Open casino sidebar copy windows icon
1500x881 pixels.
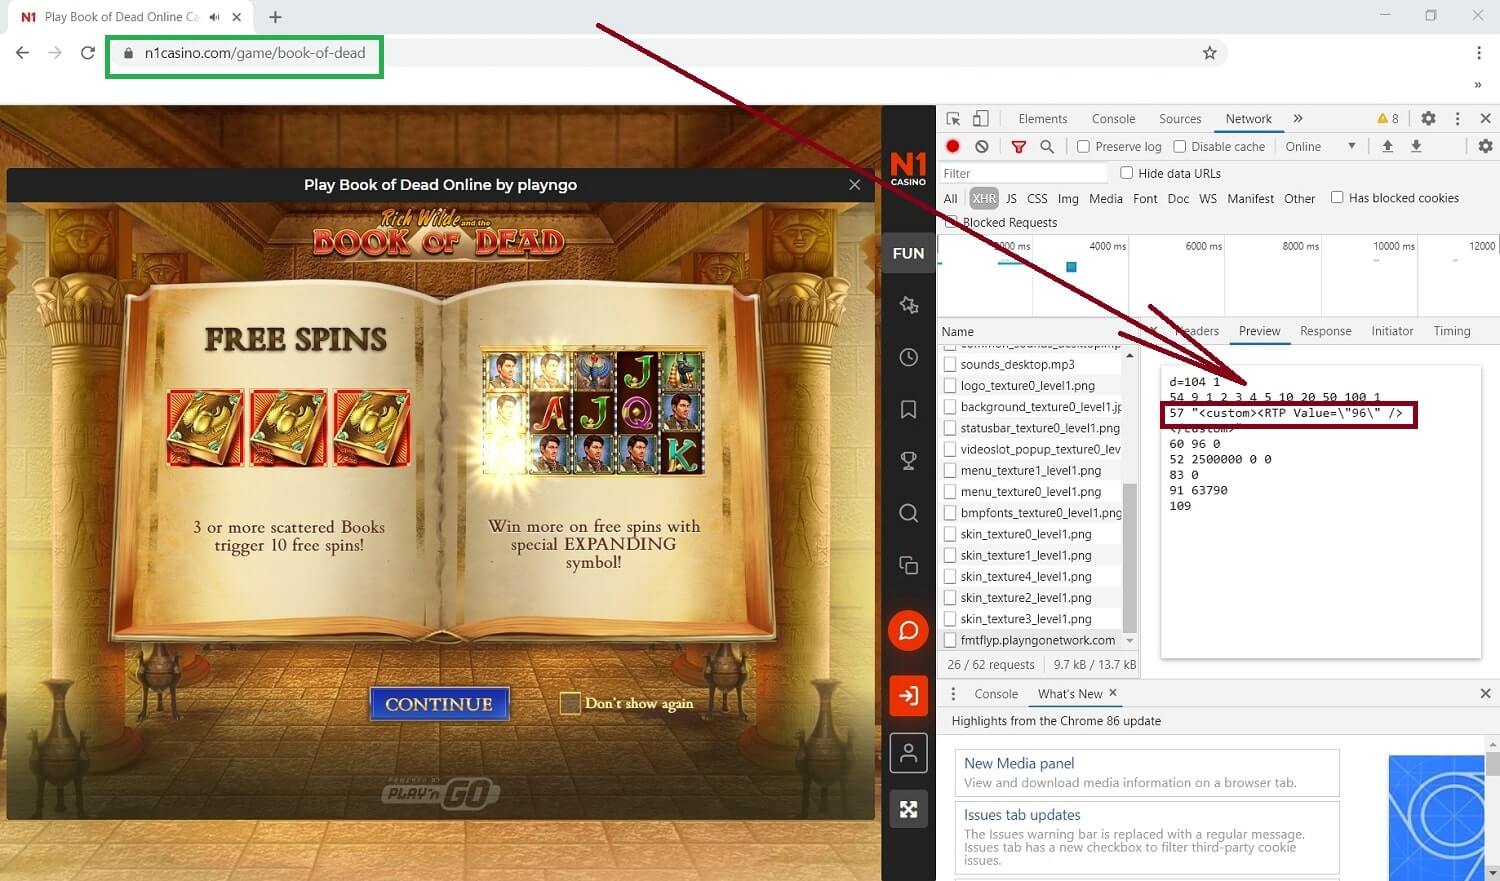coord(908,565)
